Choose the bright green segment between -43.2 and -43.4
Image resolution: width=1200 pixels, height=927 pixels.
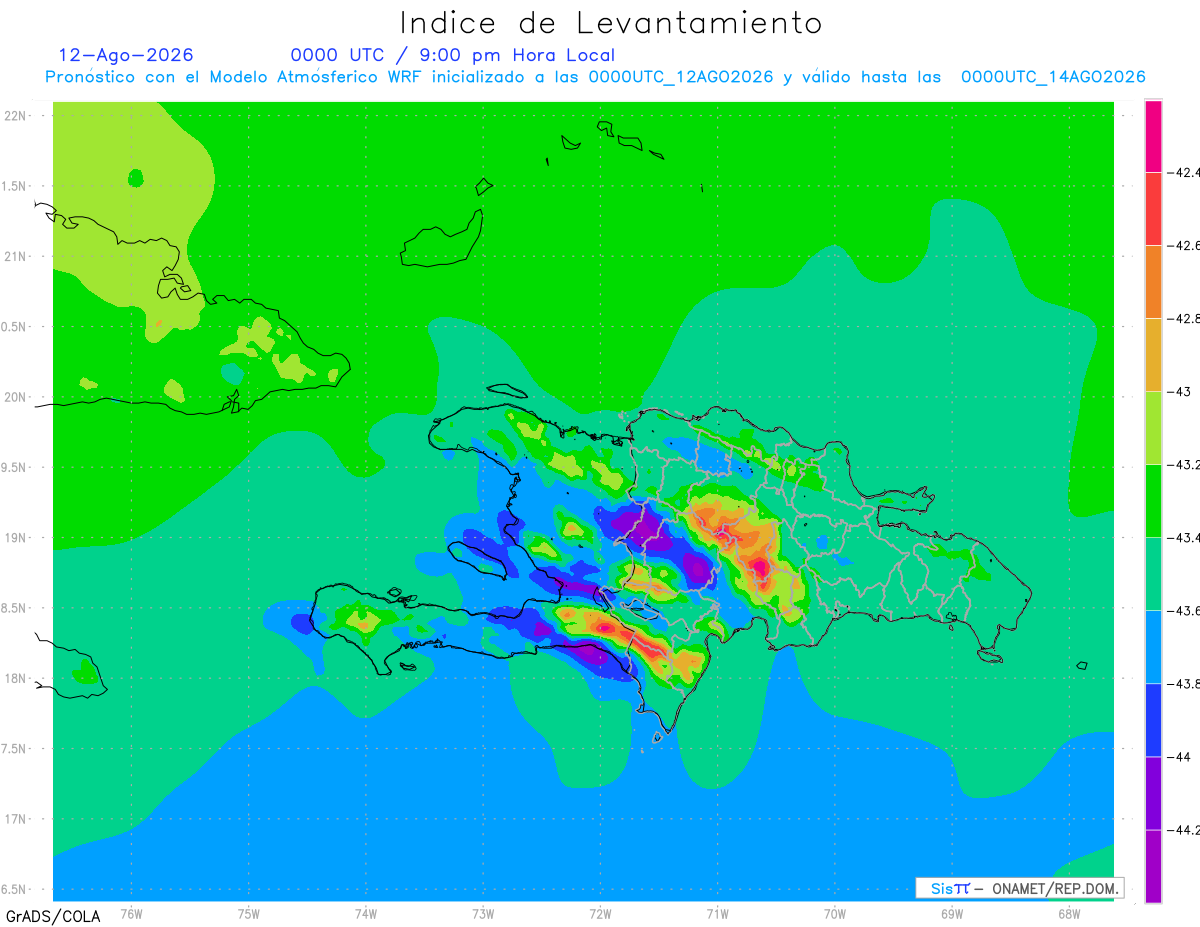pos(1153,501)
